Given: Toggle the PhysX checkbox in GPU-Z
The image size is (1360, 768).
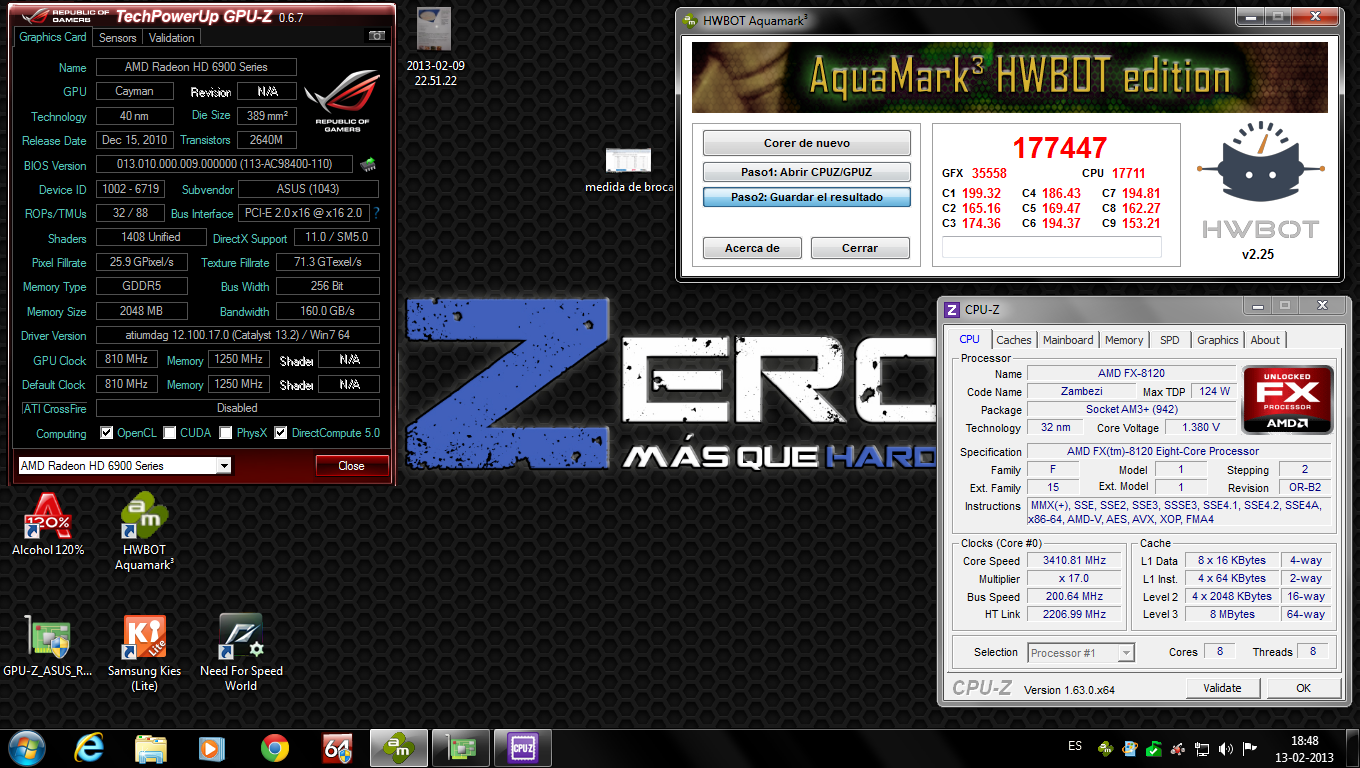Looking at the screenshot, I should pyautogui.click(x=226, y=433).
